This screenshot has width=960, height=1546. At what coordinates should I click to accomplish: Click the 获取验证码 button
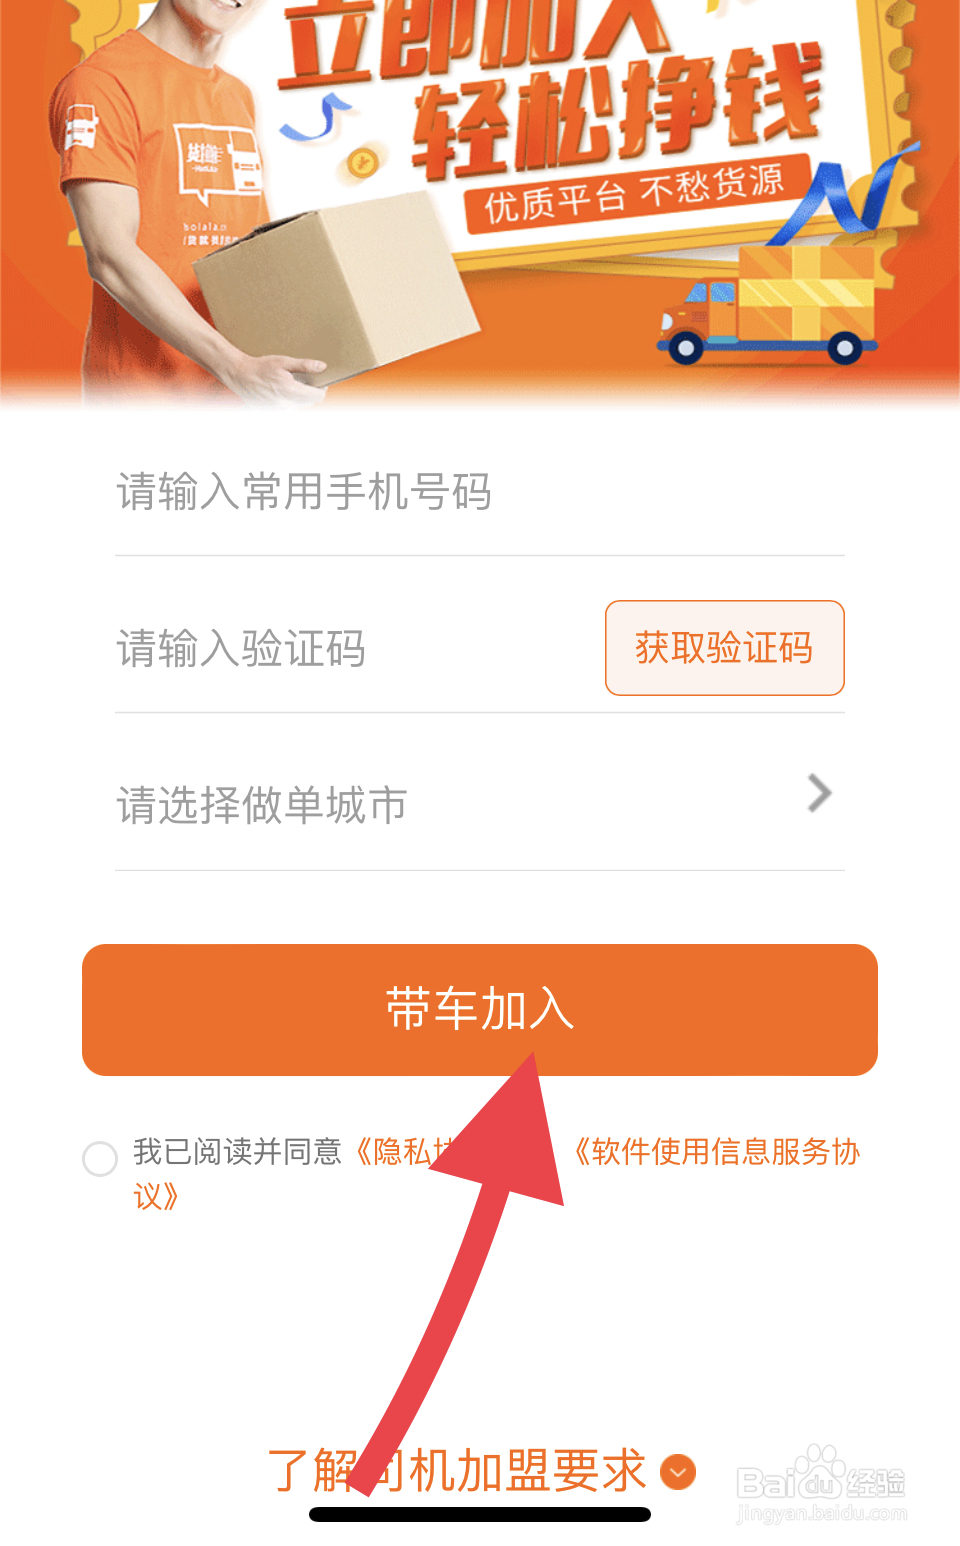pos(725,648)
